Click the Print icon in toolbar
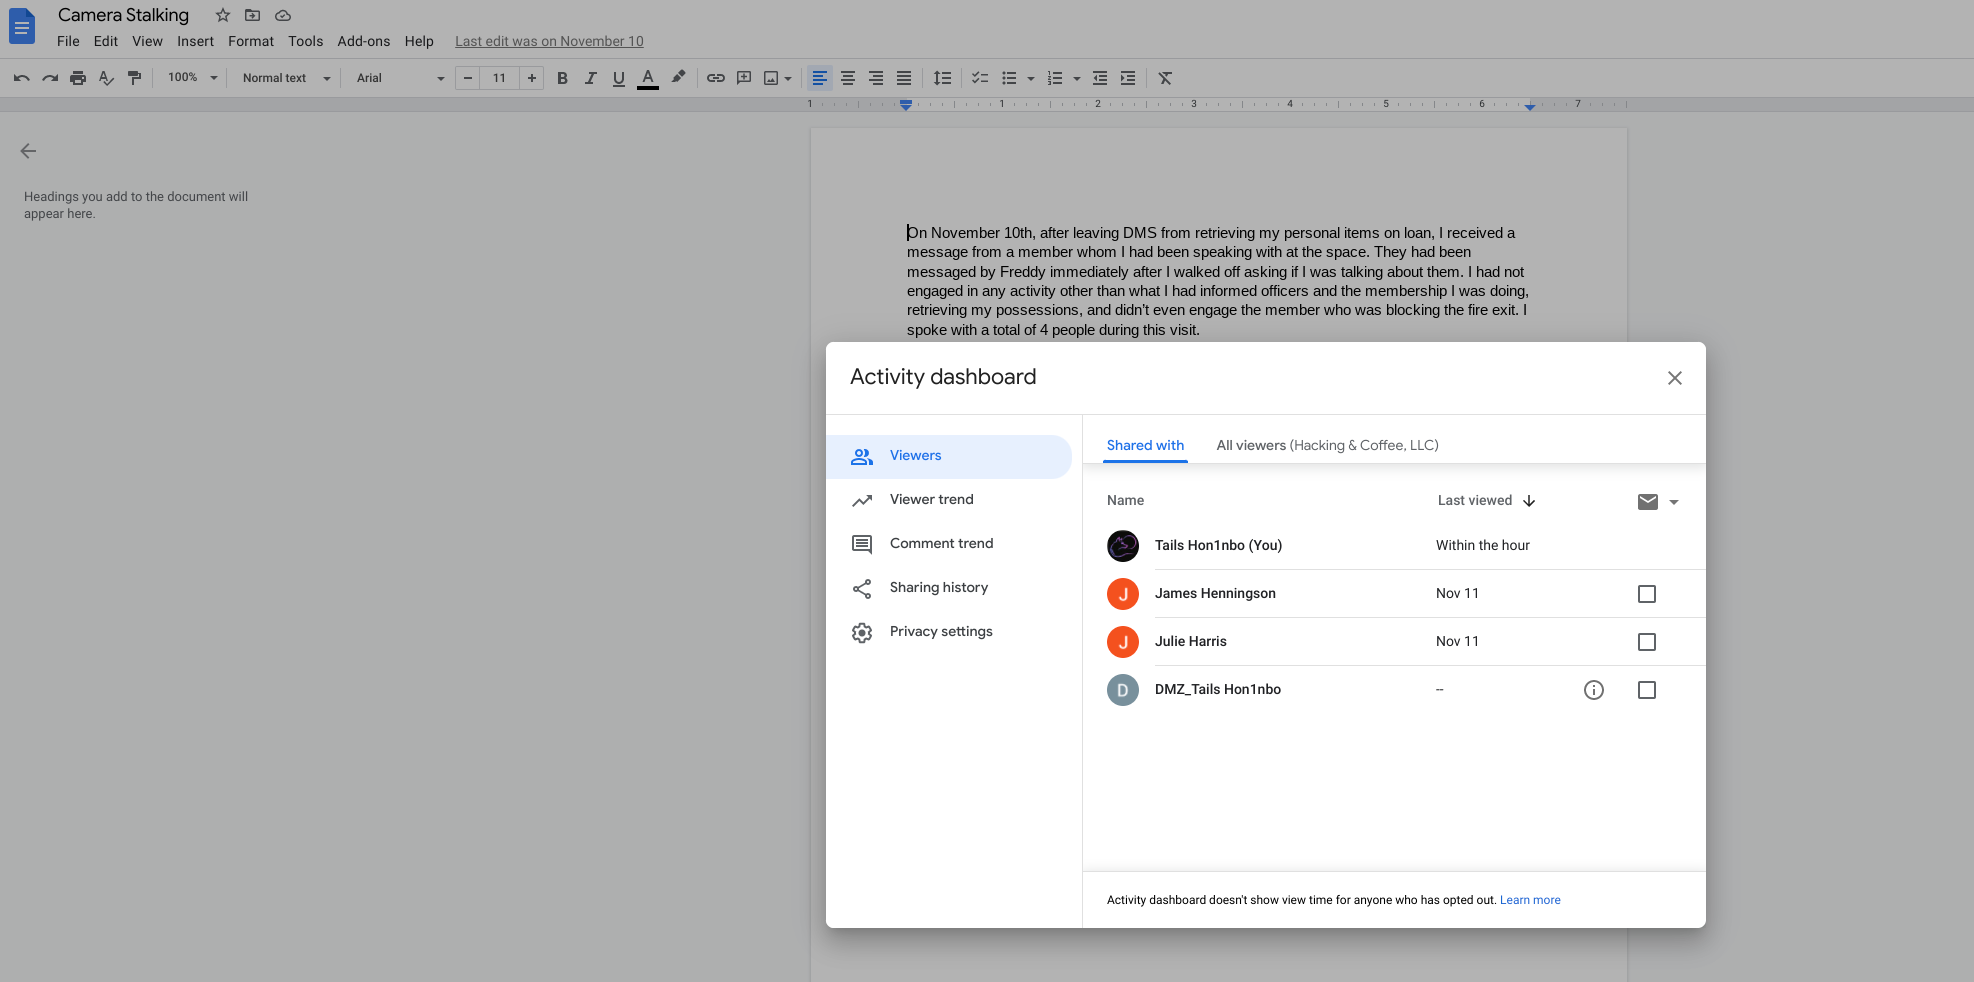This screenshot has width=1974, height=982. point(78,78)
